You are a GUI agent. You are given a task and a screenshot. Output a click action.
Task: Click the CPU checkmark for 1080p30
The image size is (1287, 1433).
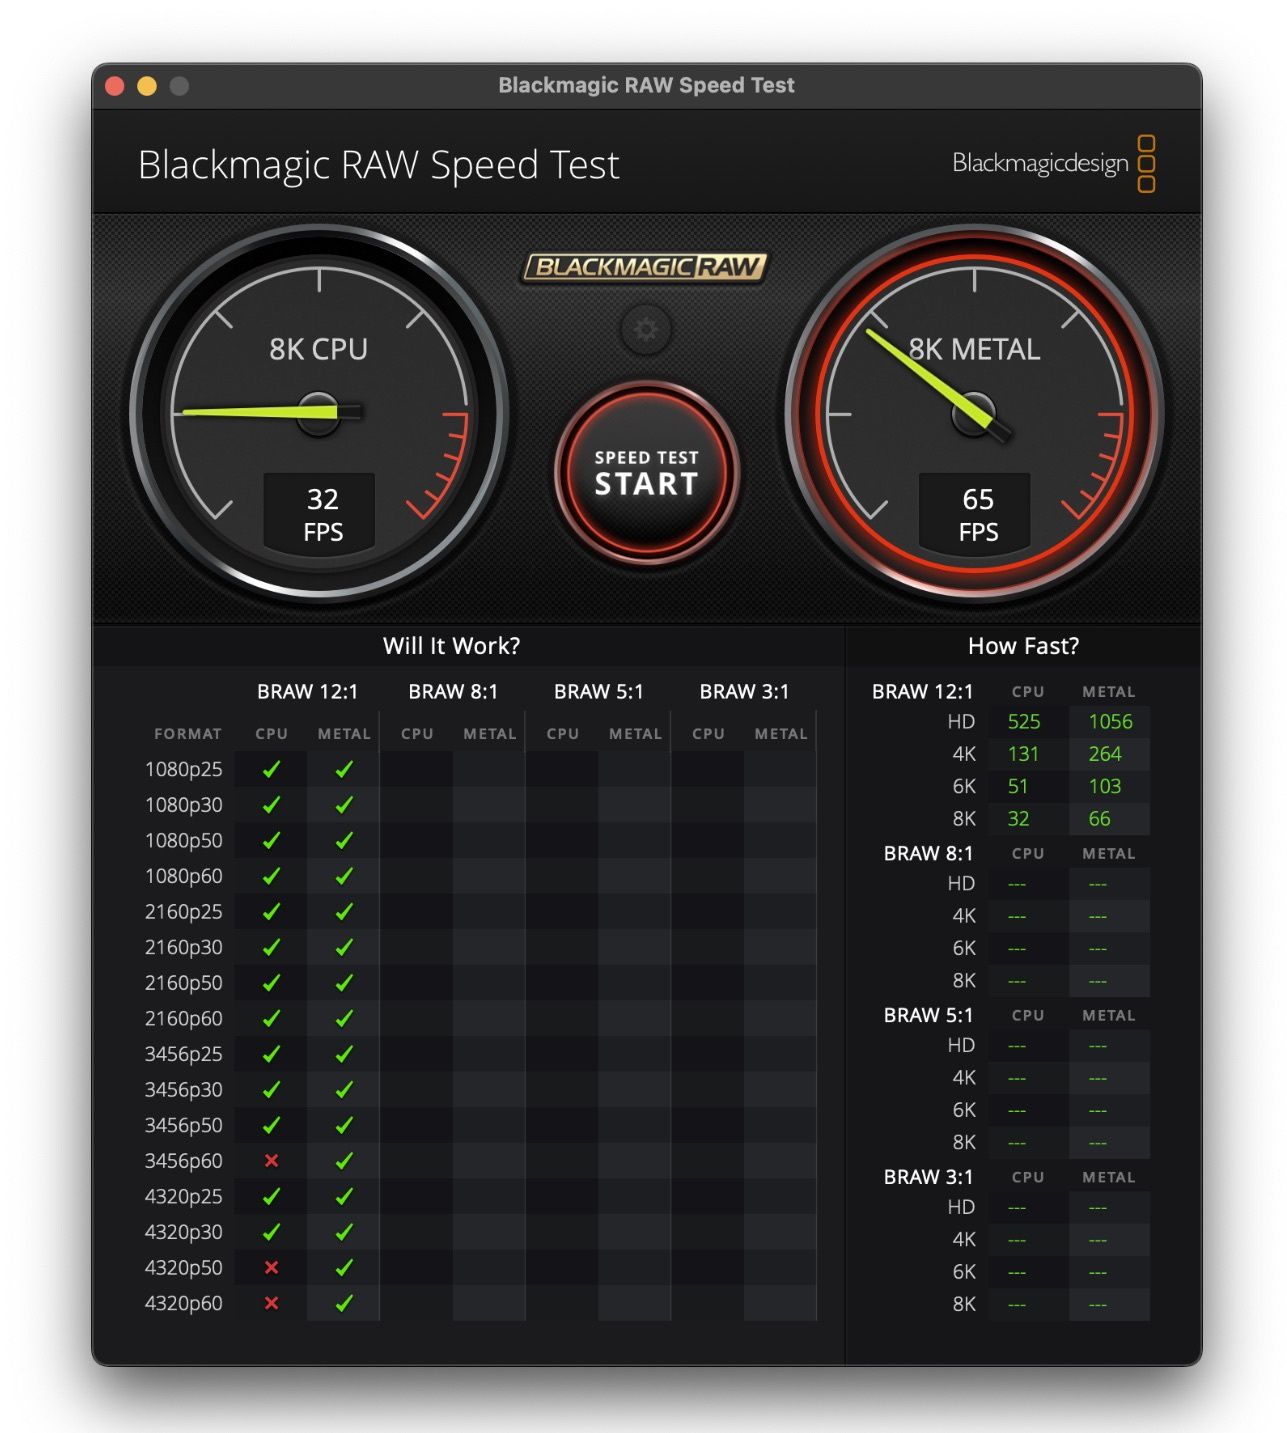point(271,805)
